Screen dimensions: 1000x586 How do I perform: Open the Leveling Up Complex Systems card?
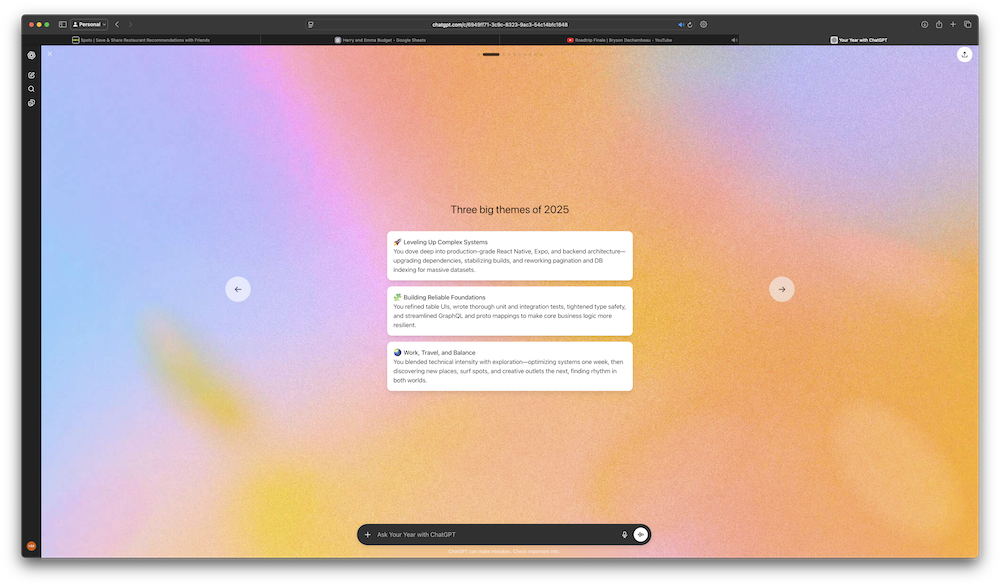pos(509,256)
